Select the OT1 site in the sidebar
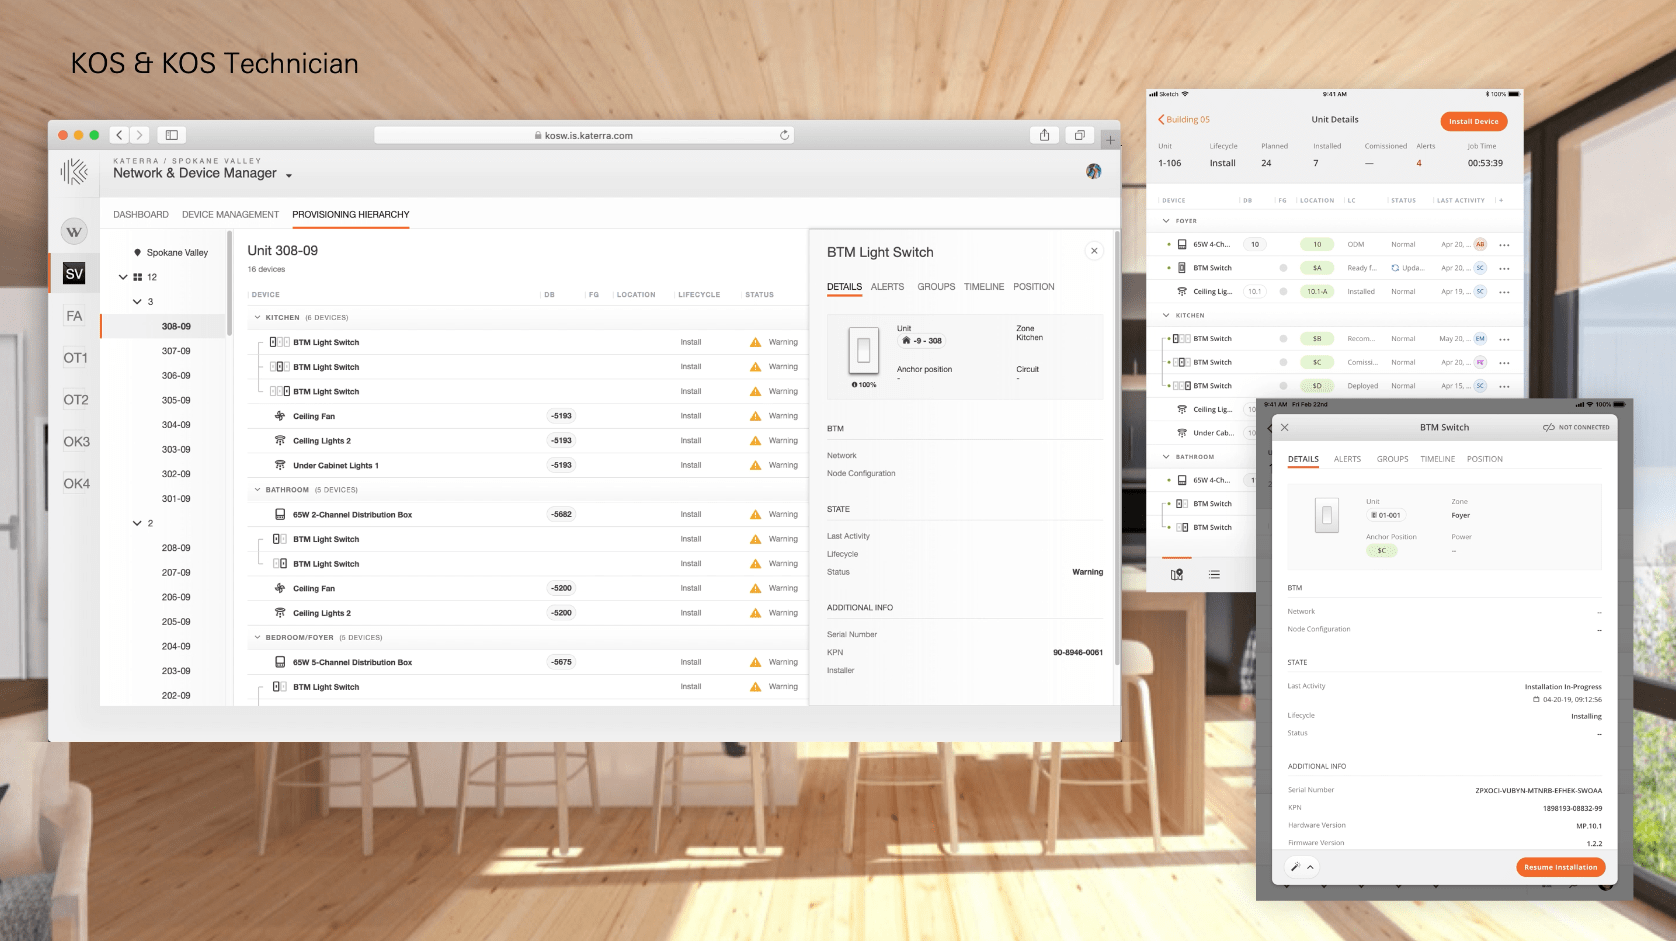 pos(76,358)
